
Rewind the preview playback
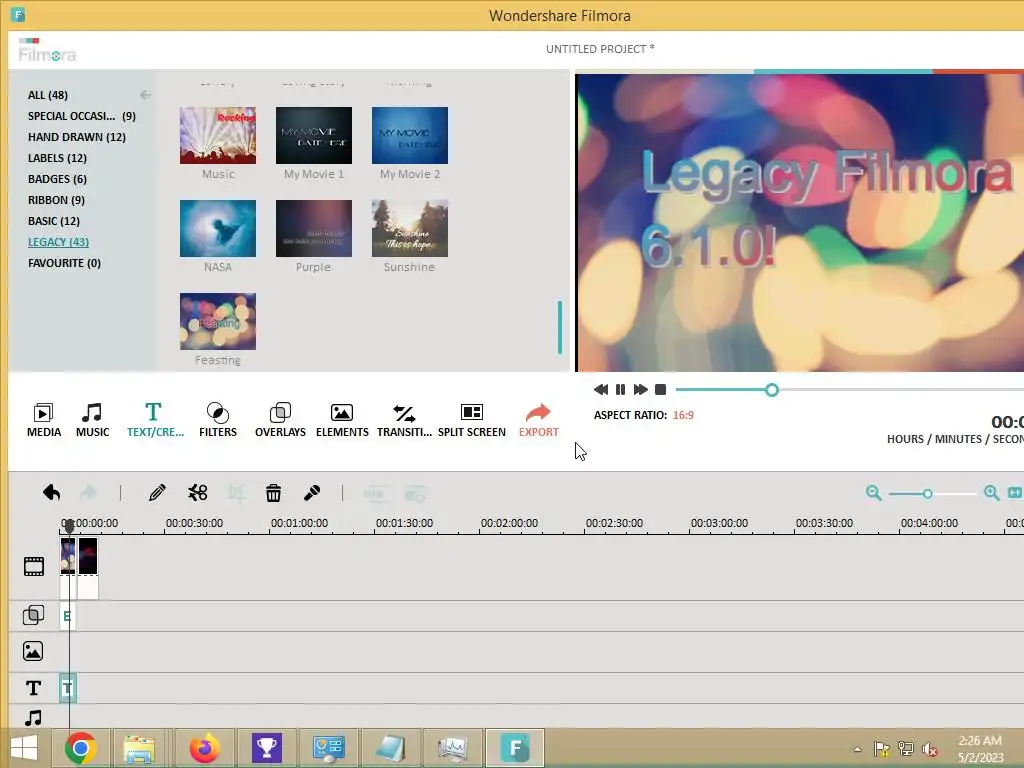pos(601,390)
